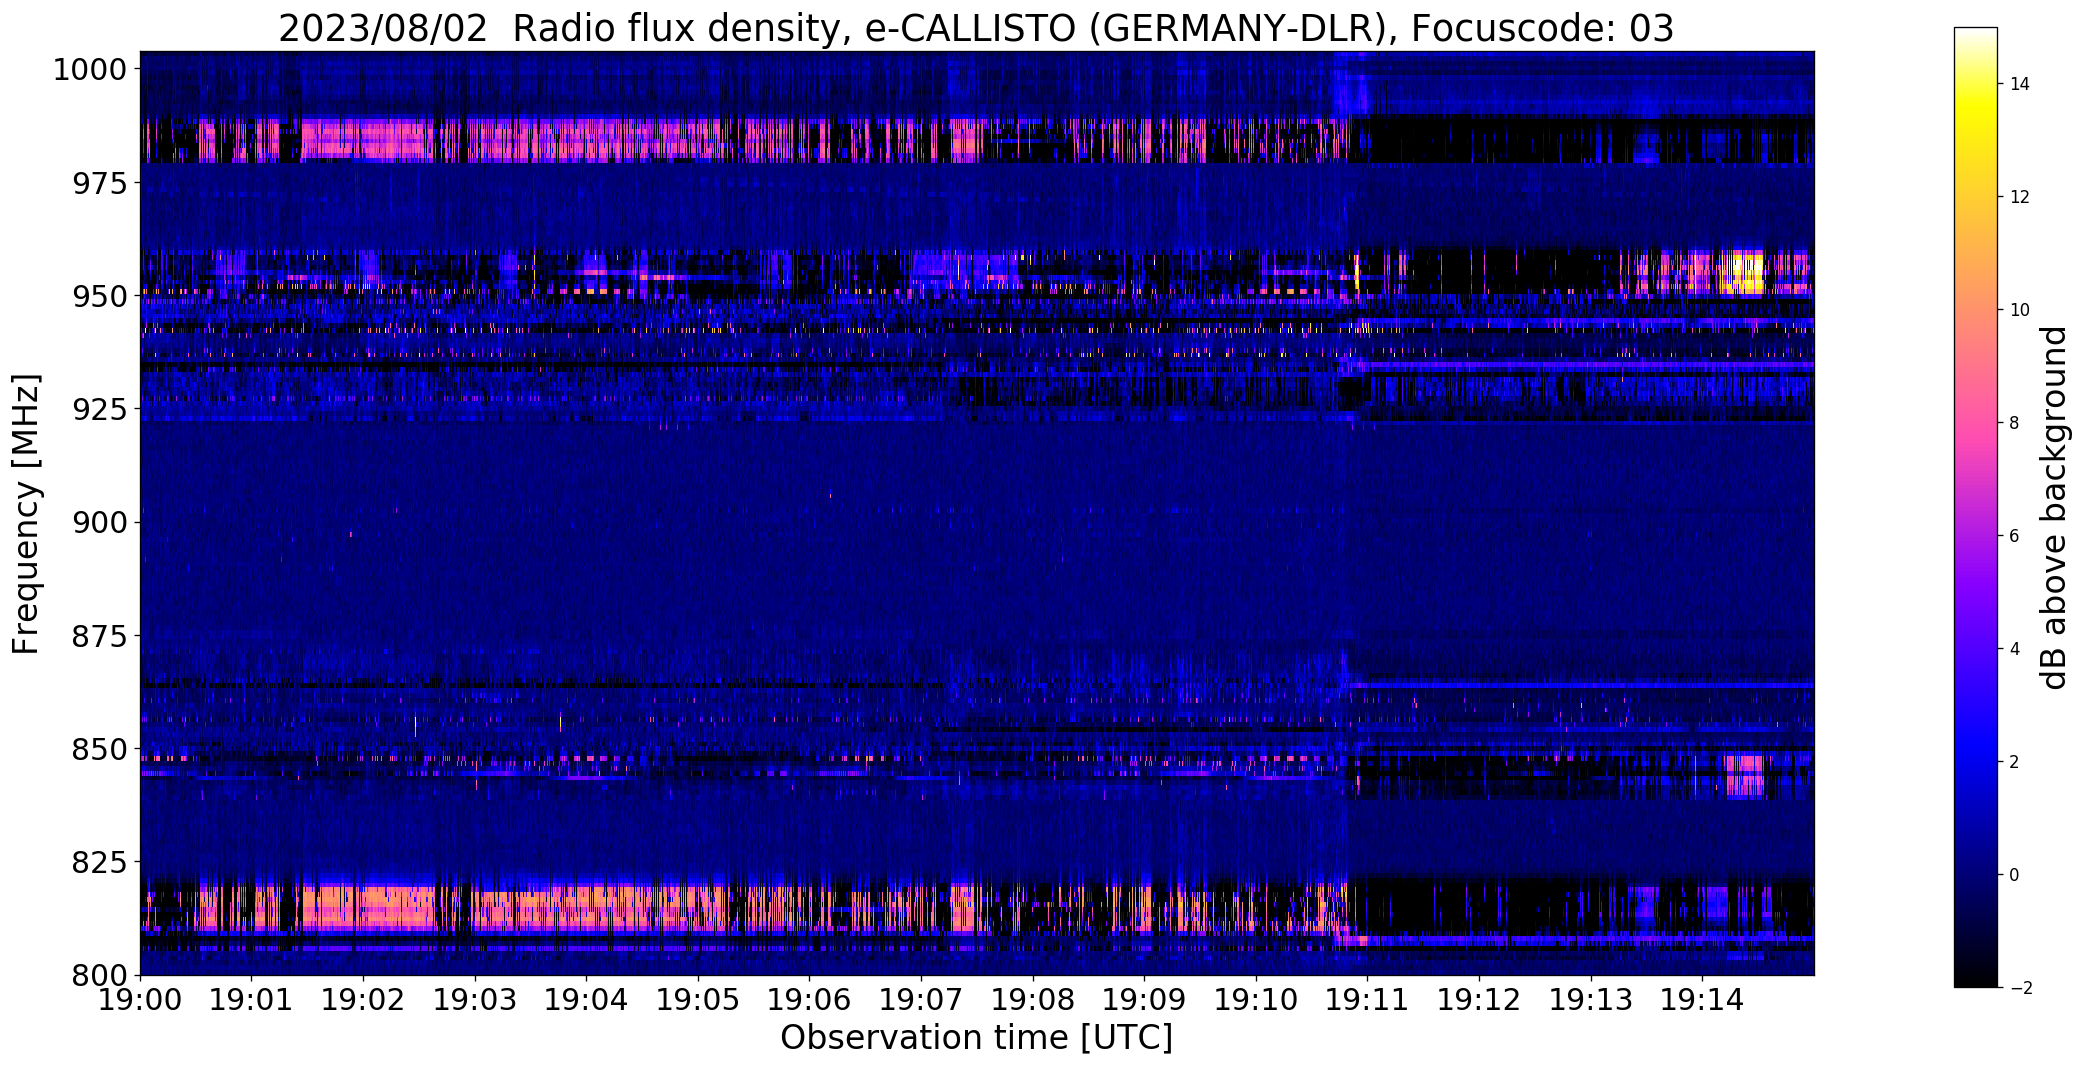The image size is (2085, 1067).
Task: Click the 19:08 time tick label
Action: pos(1033,999)
